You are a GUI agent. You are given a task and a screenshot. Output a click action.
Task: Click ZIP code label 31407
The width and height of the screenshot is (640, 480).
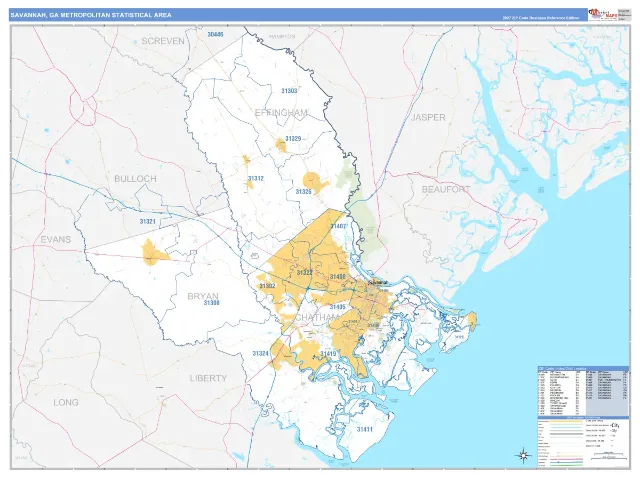(338, 226)
